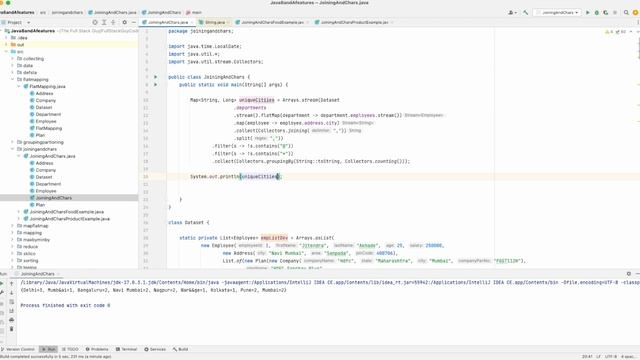
Task: Open the Terminal tool window
Action: click(127, 349)
